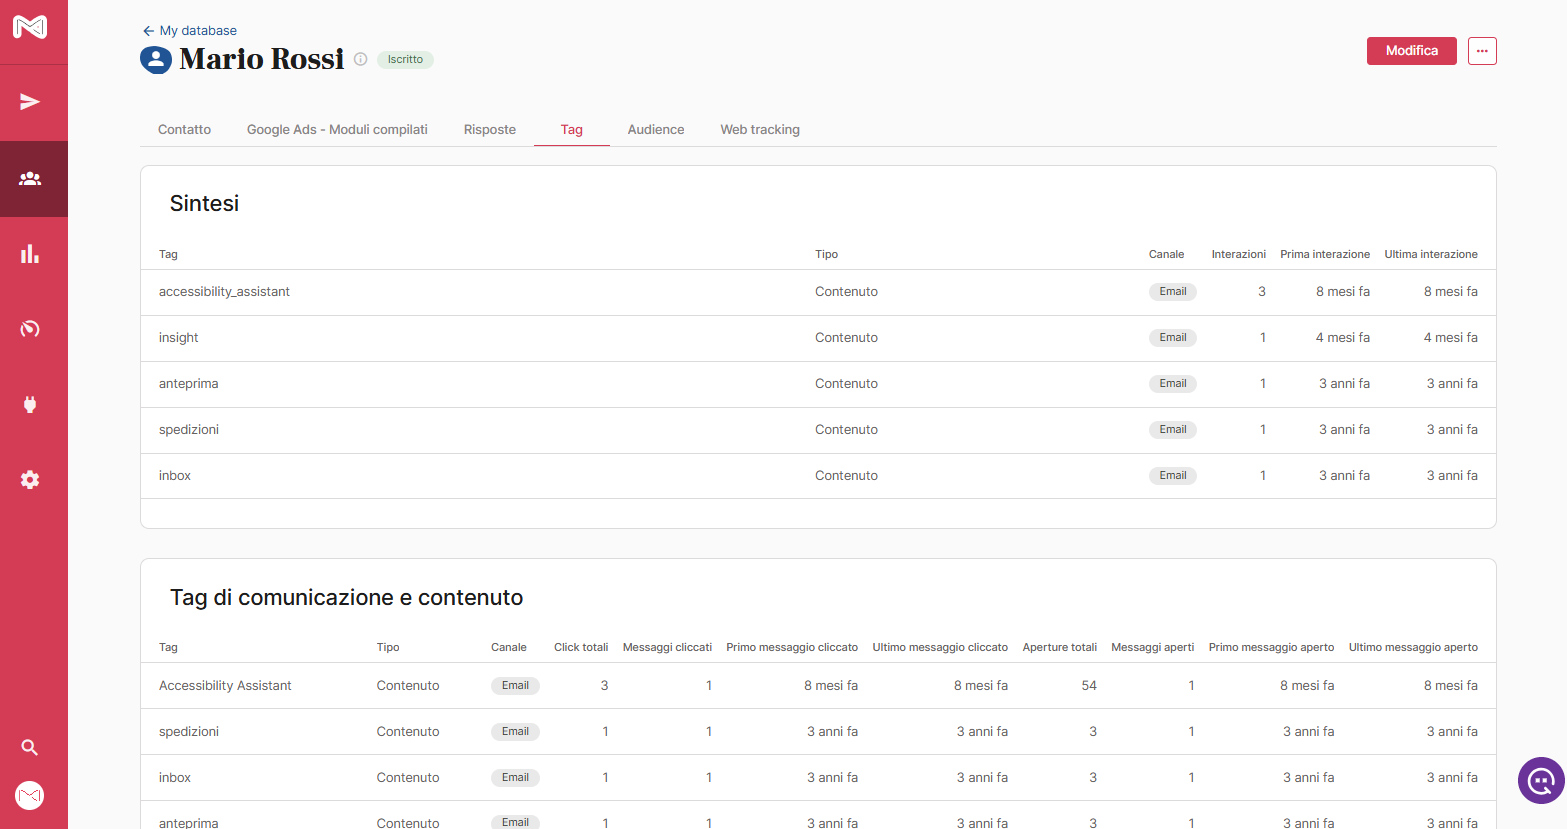Click the accessibility_assistant tag row in Sintesi
Screen dimensions: 1567x829
[x=224, y=292]
